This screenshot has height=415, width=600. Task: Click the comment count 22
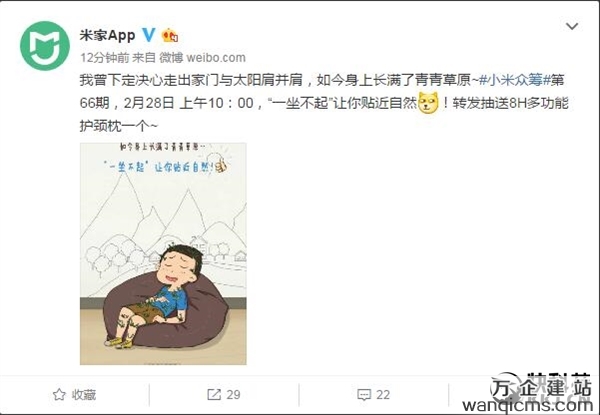tap(383, 394)
